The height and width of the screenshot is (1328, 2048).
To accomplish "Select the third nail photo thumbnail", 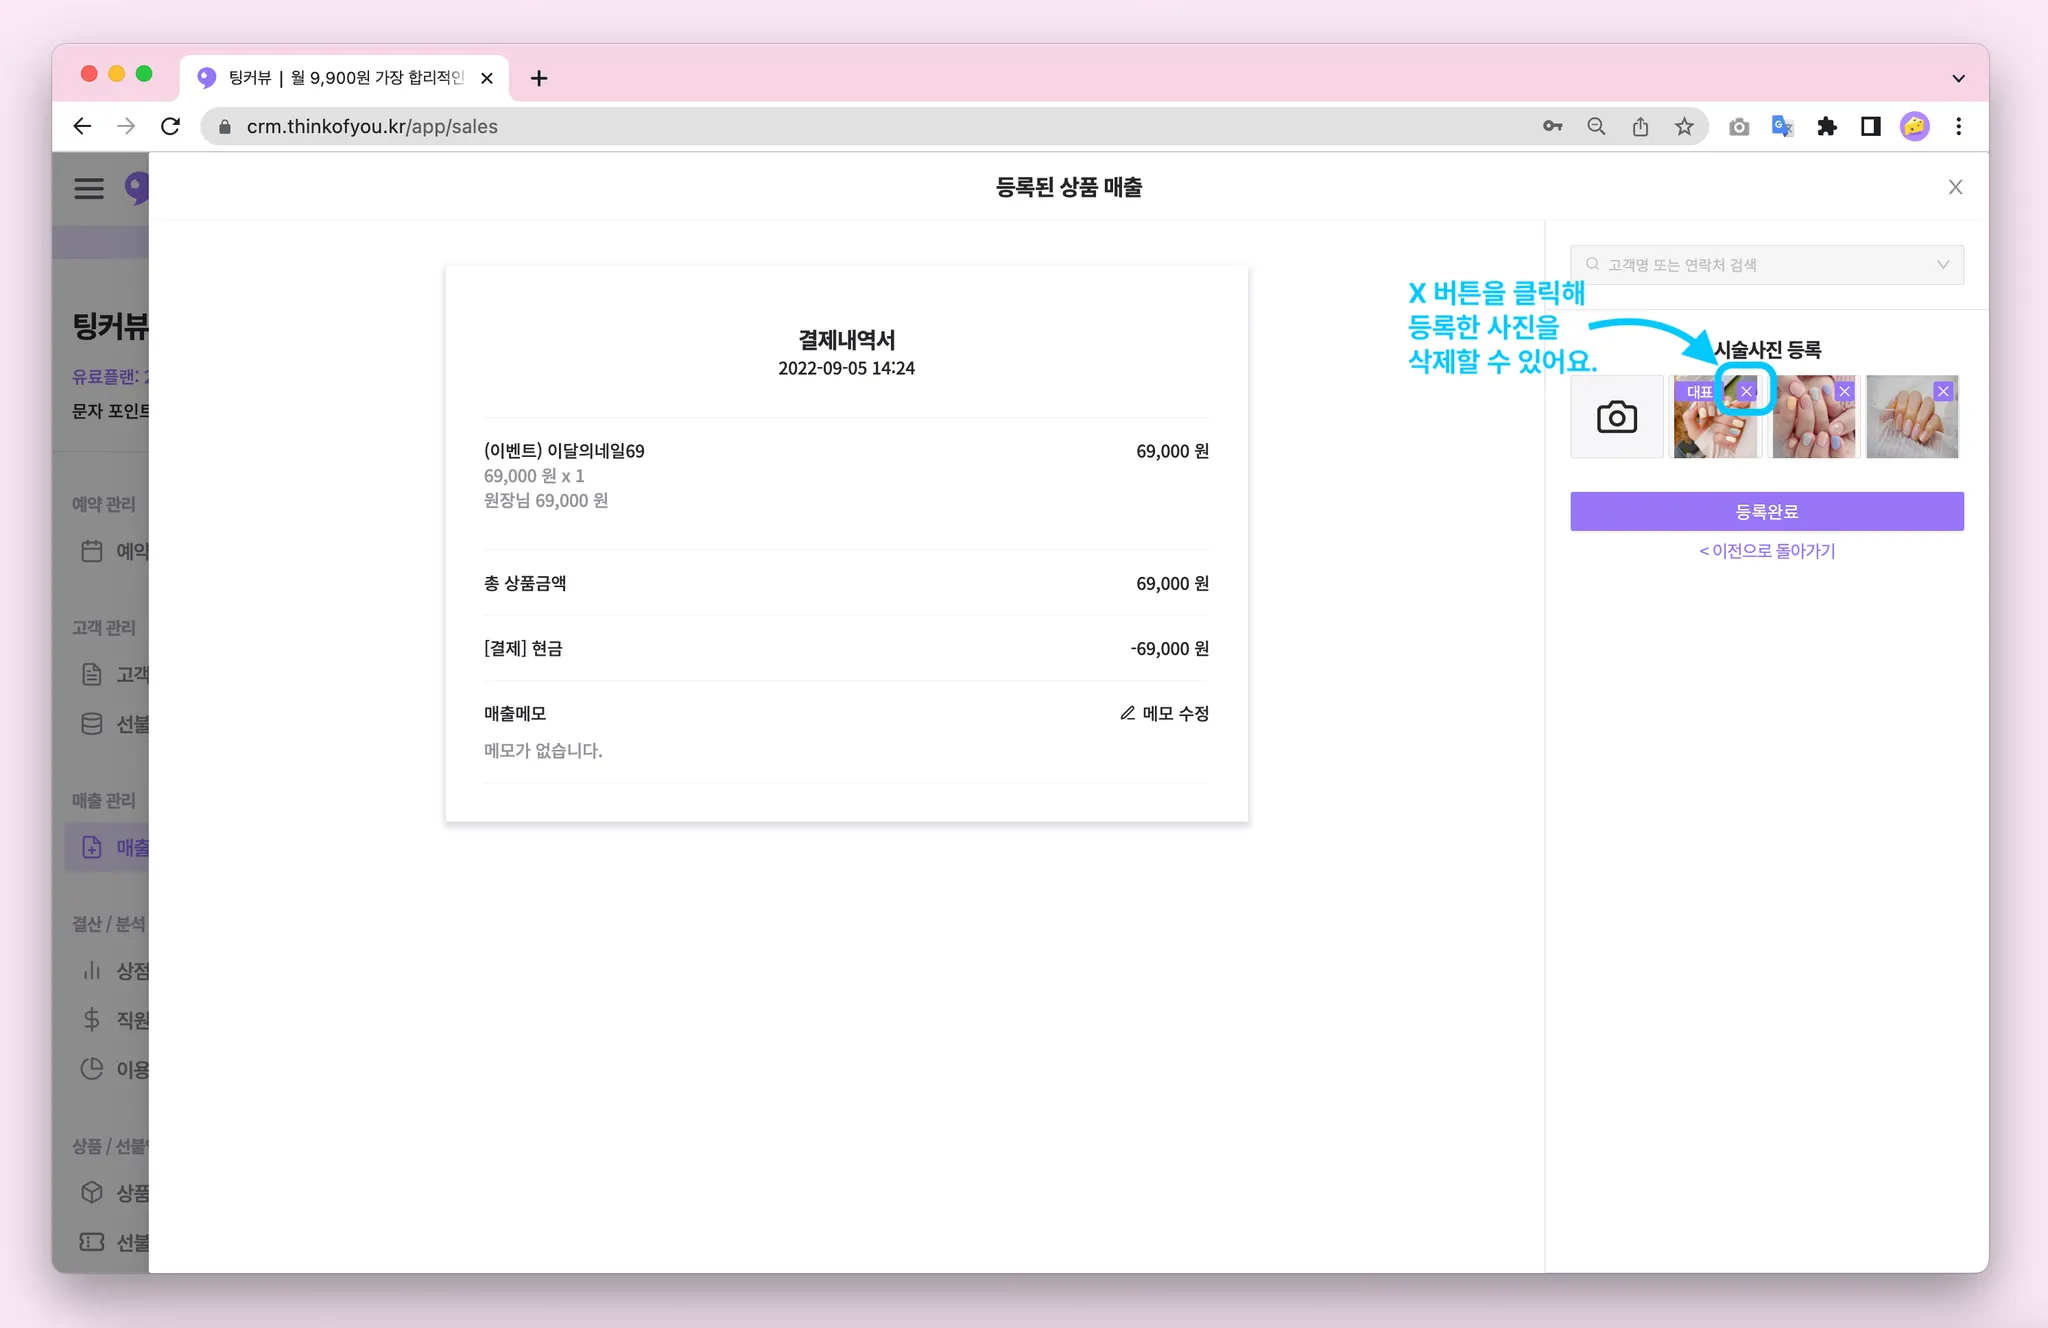I will [1912, 425].
